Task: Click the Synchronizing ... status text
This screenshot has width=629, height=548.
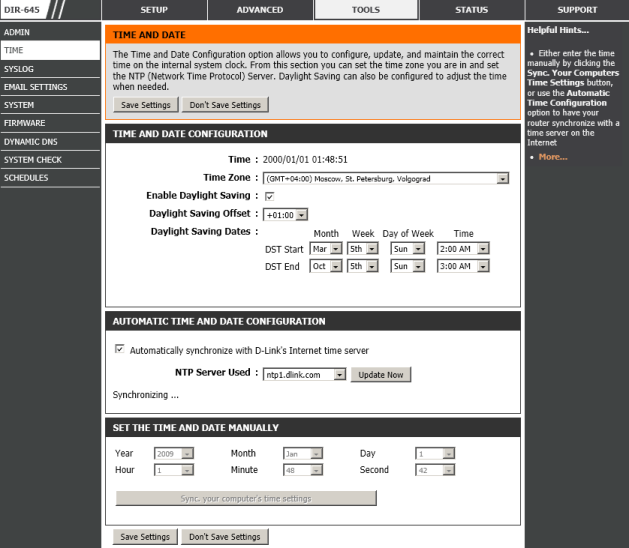Action: point(146,395)
